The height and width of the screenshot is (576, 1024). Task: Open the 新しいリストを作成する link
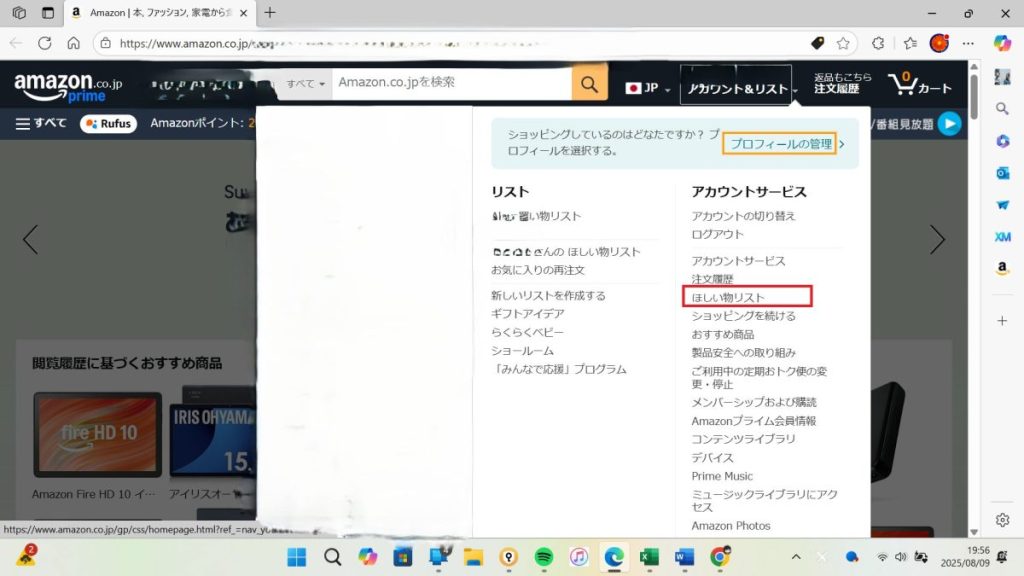click(548, 295)
